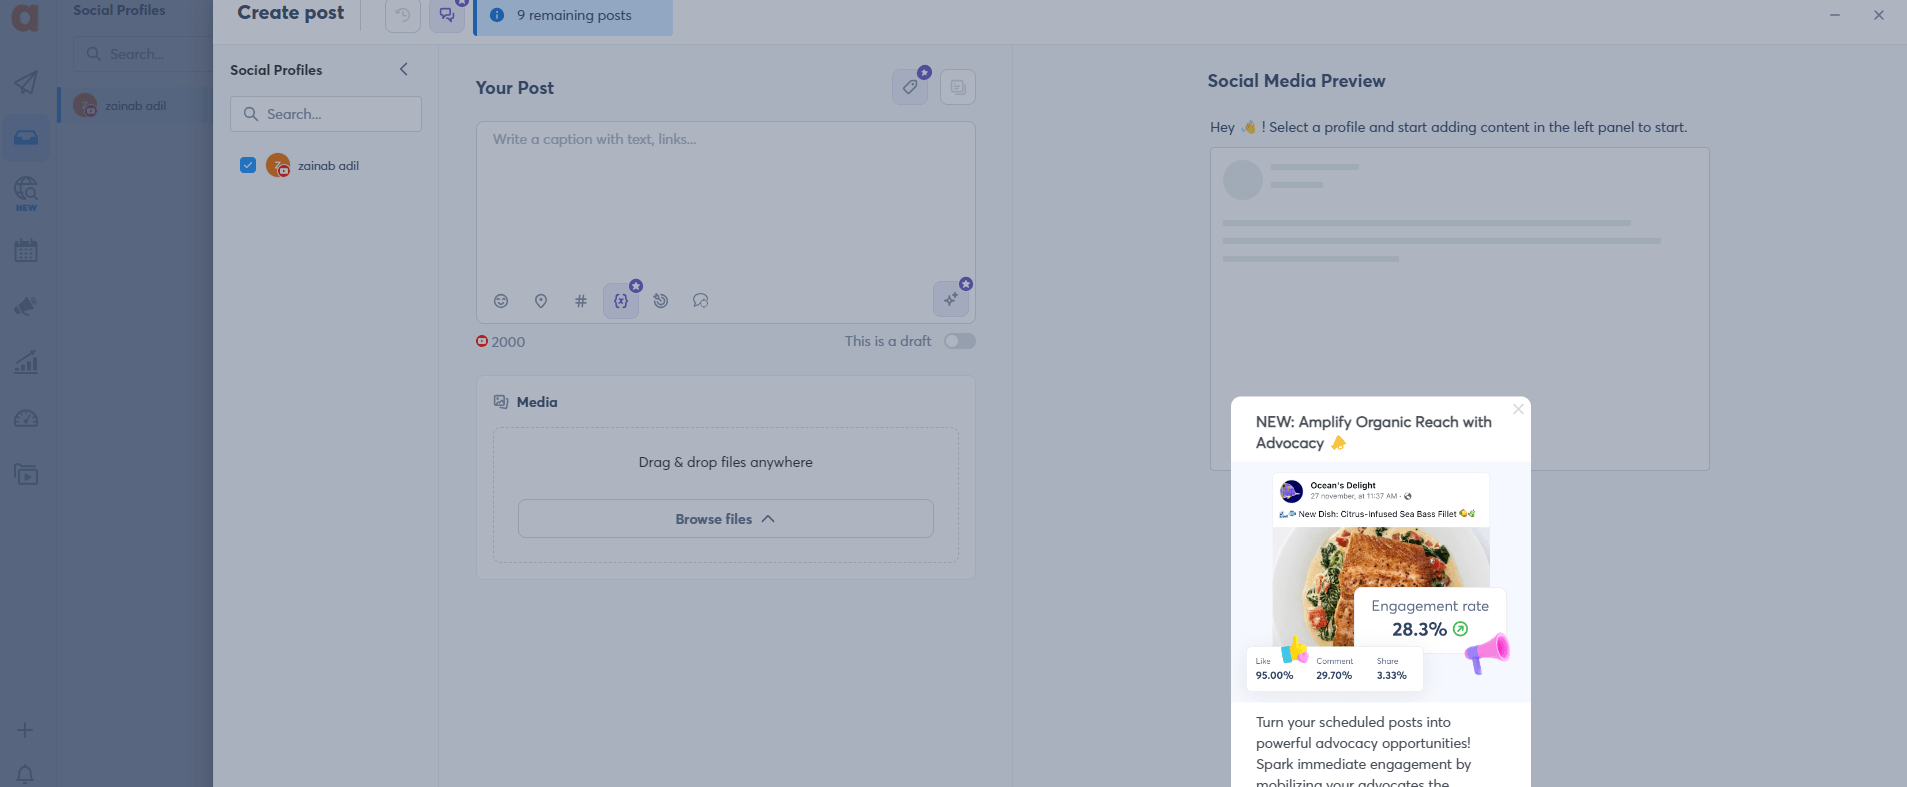Open the comments chat icon in header

point(447,15)
